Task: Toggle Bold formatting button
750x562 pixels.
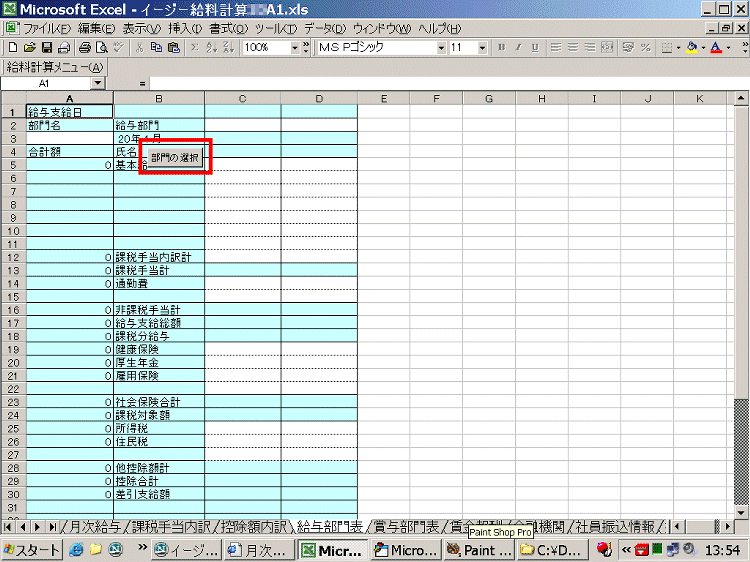Action: [502, 47]
